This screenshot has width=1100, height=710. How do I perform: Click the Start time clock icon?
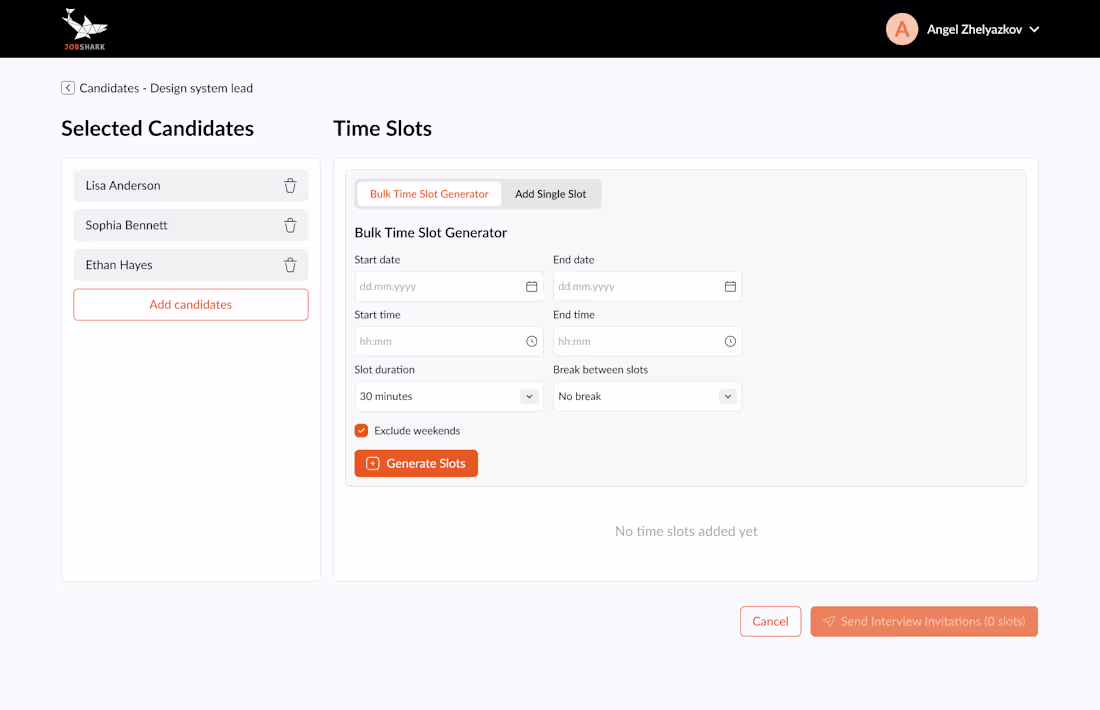pyautogui.click(x=531, y=342)
